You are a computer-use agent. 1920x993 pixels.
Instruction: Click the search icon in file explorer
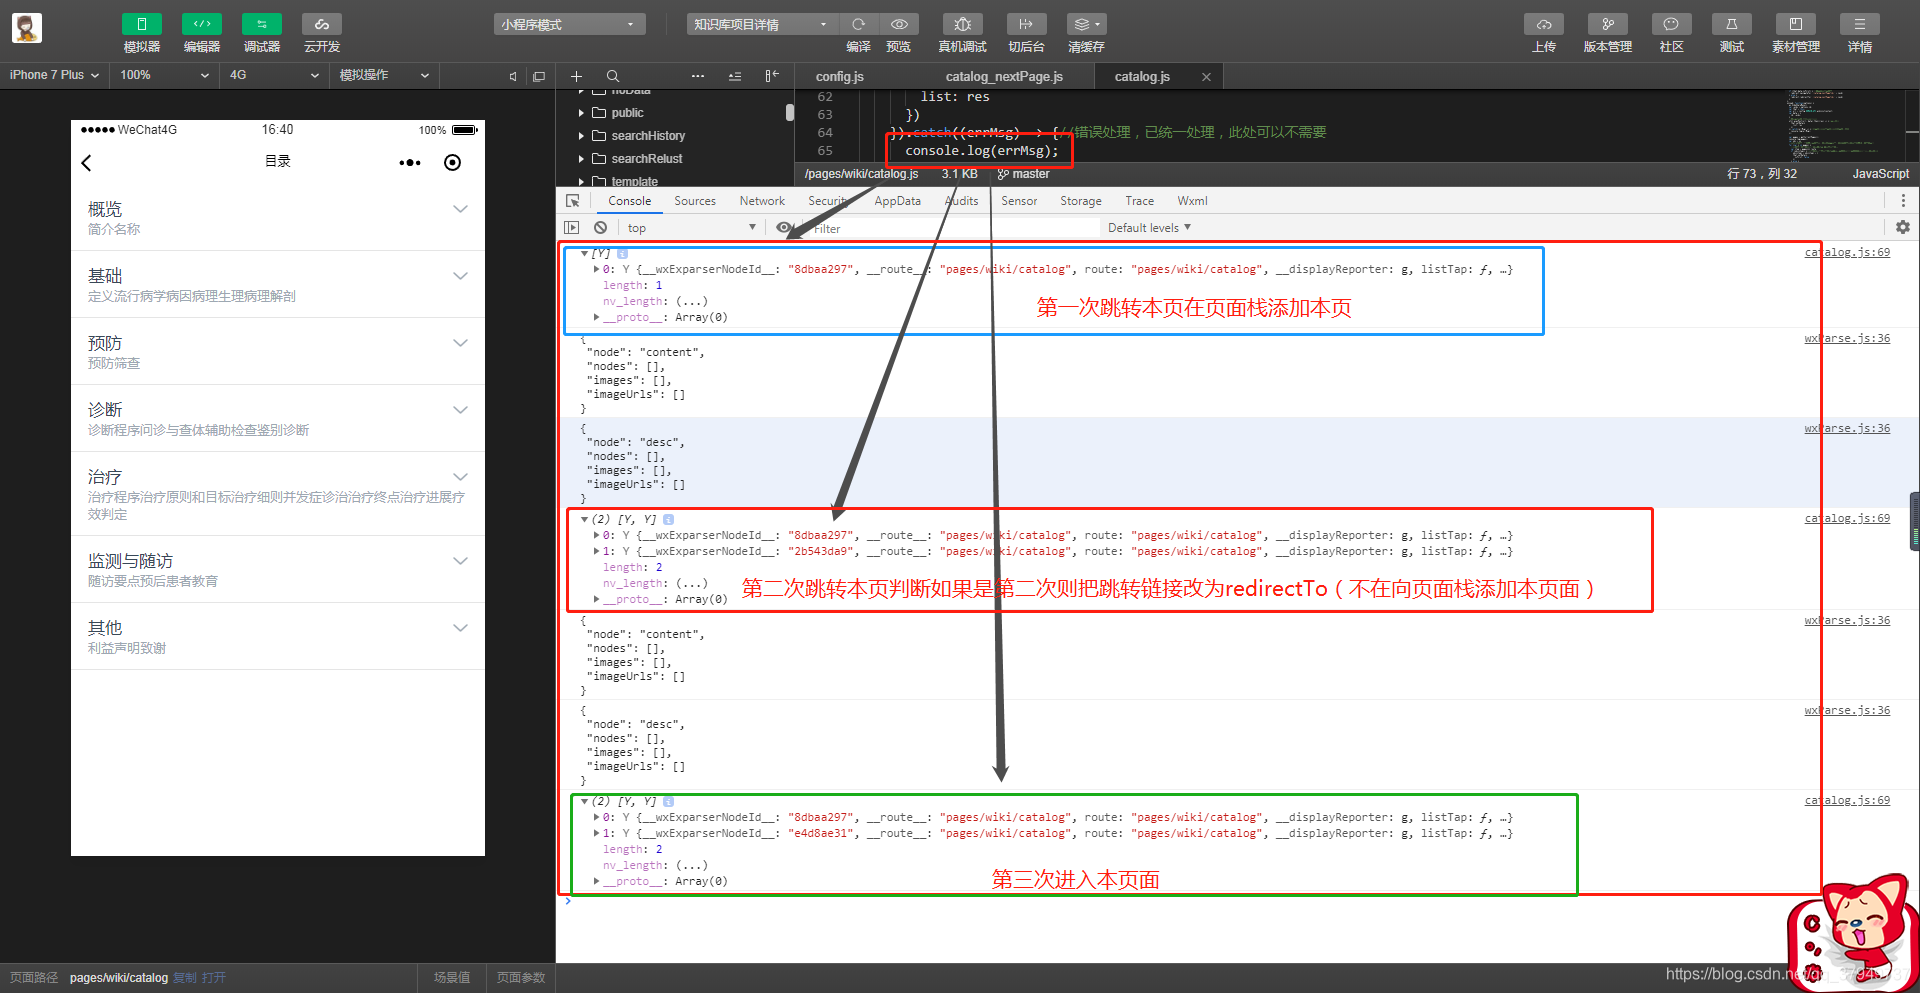[x=613, y=76]
